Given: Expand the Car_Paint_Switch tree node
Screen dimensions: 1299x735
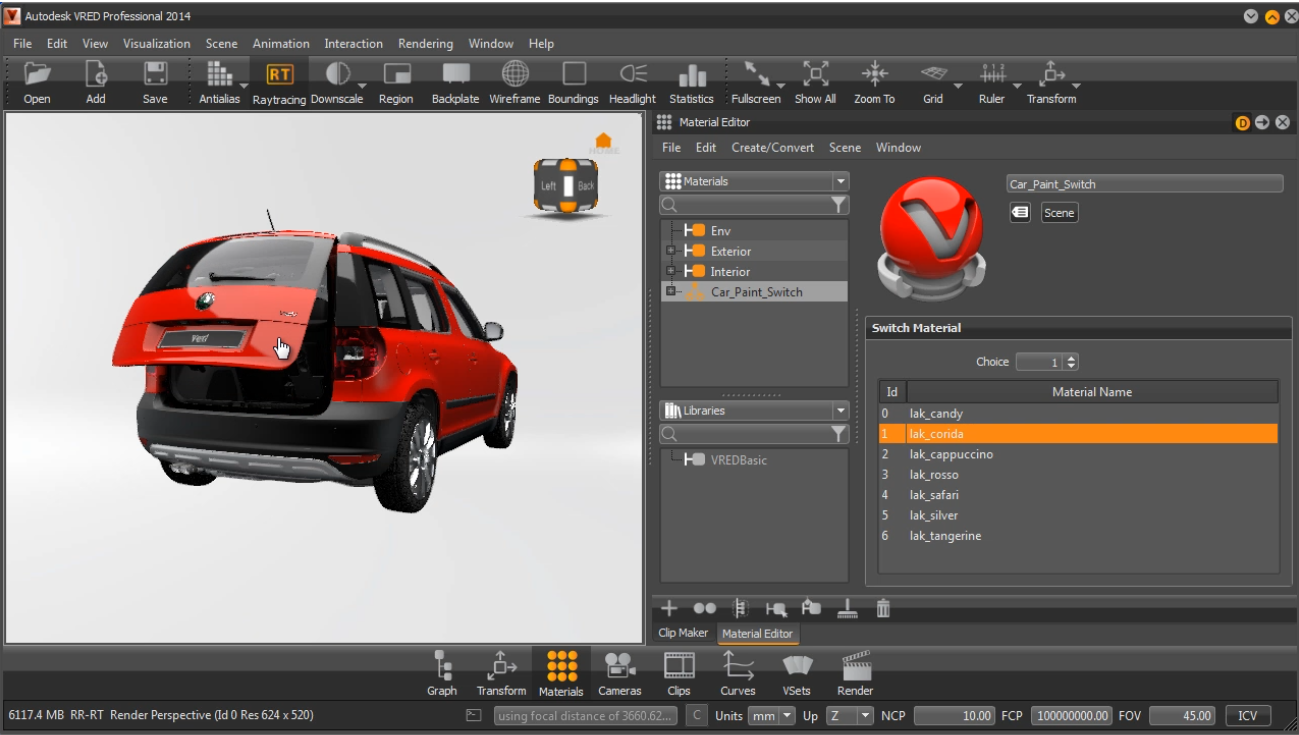Looking at the screenshot, I should (671, 292).
